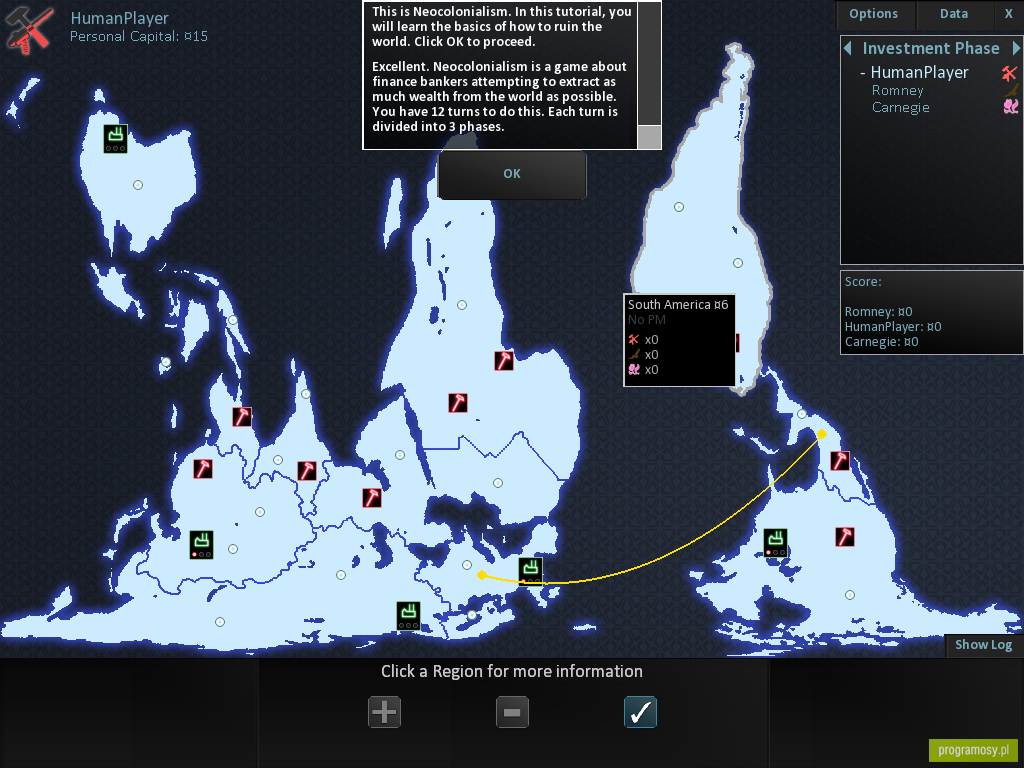The height and width of the screenshot is (768, 1024).
Task: Click the left end point of the yellow route
Action: pyautogui.click(x=482, y=575)
